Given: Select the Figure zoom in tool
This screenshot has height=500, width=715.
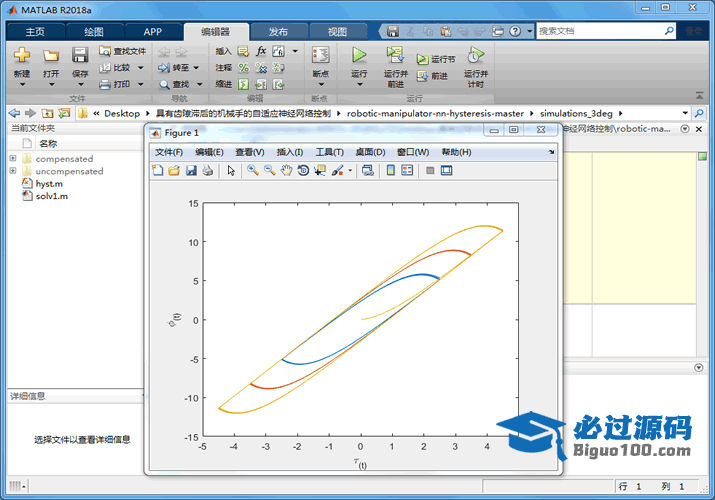Looking at the screenshot, I should [252, 170].
